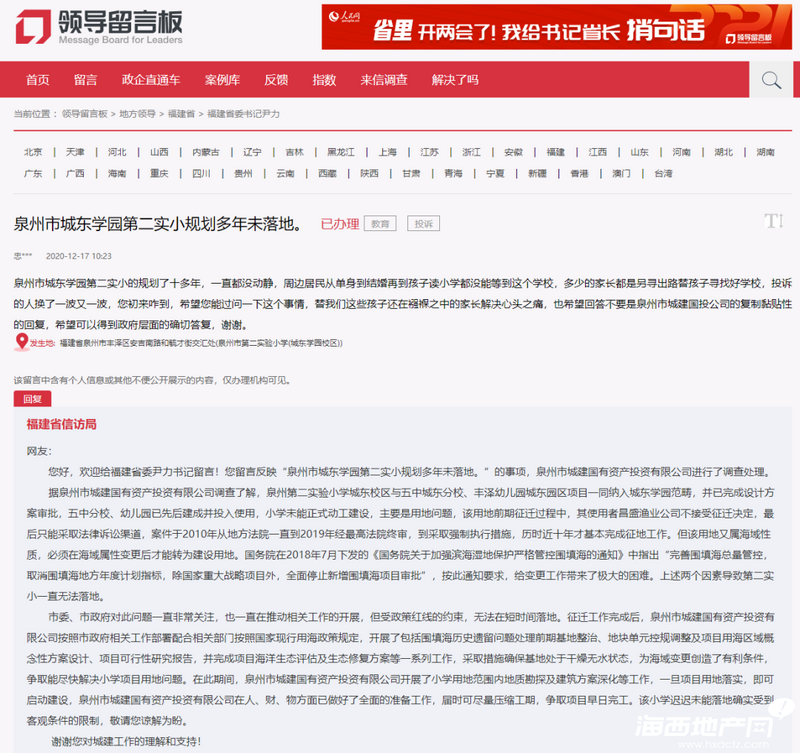Select province 天津
The height and width of the screenshot is (753, 800).
[x=75, y=152]
